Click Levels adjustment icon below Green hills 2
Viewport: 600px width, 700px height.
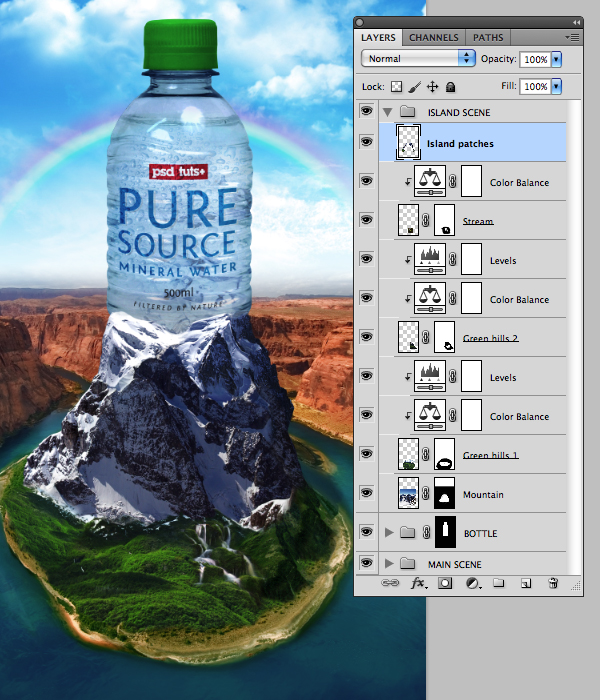click(x=430, y=376)
